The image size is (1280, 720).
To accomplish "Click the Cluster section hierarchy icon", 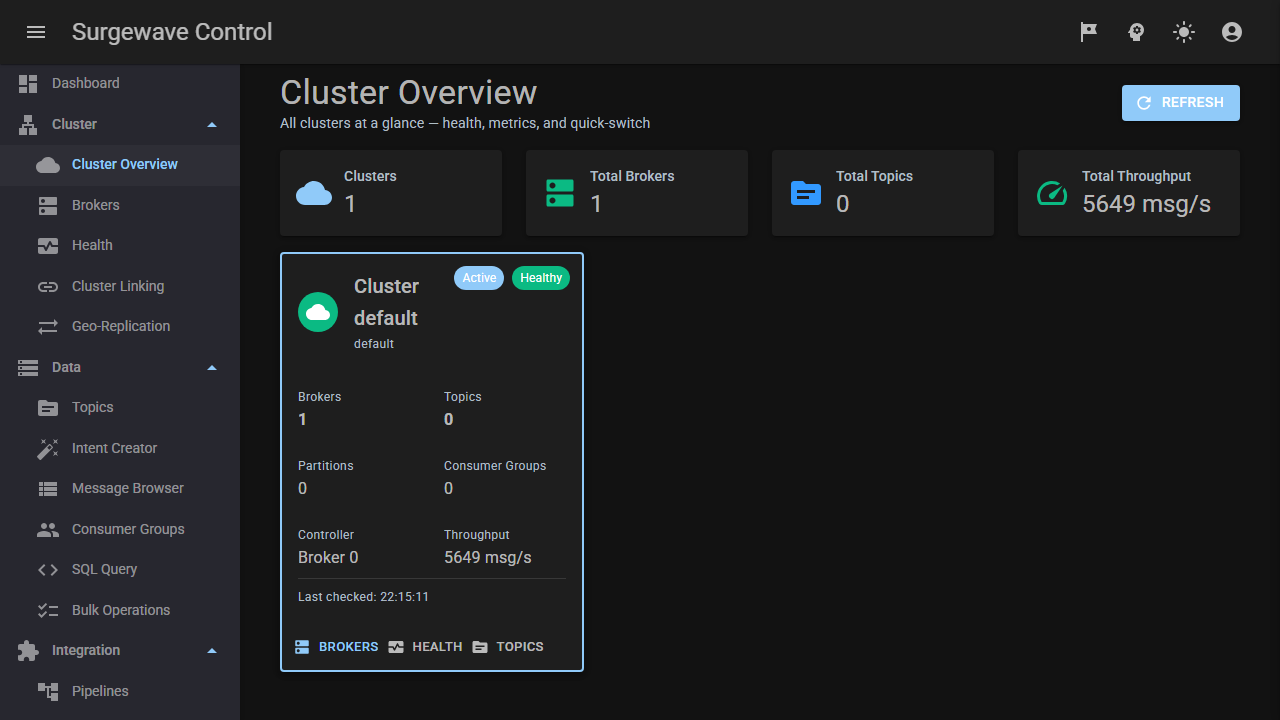I will (28, 125).
